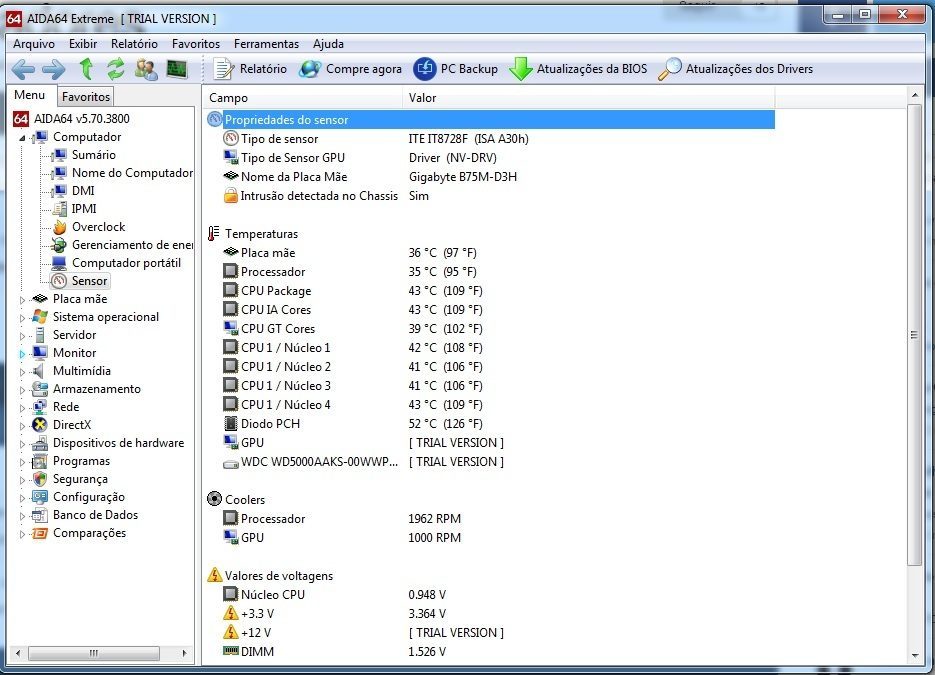Go up one level with green arrow
Image resolution: width=935 pixels, height=675 pixels.
(x=86, y=69)
